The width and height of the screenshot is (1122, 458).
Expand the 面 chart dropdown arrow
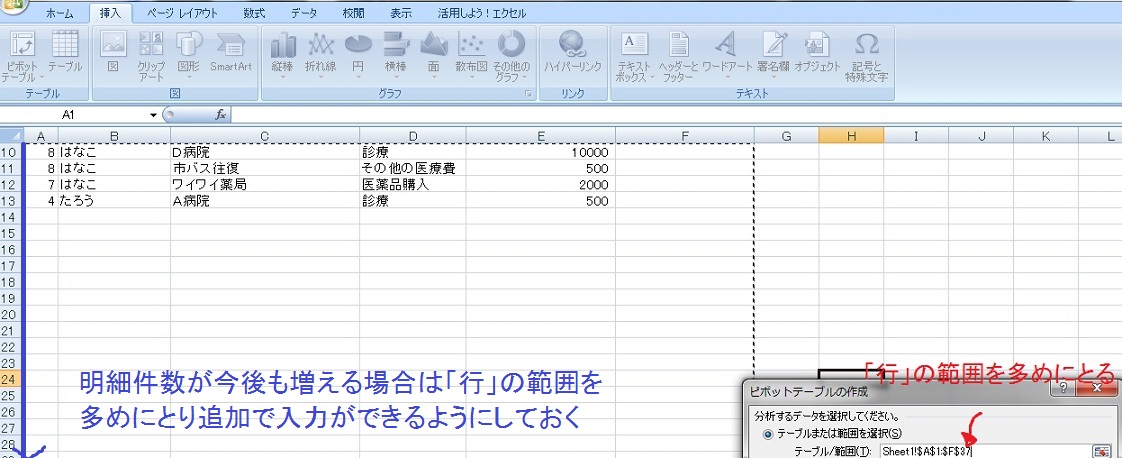click(x=433, y=77)
